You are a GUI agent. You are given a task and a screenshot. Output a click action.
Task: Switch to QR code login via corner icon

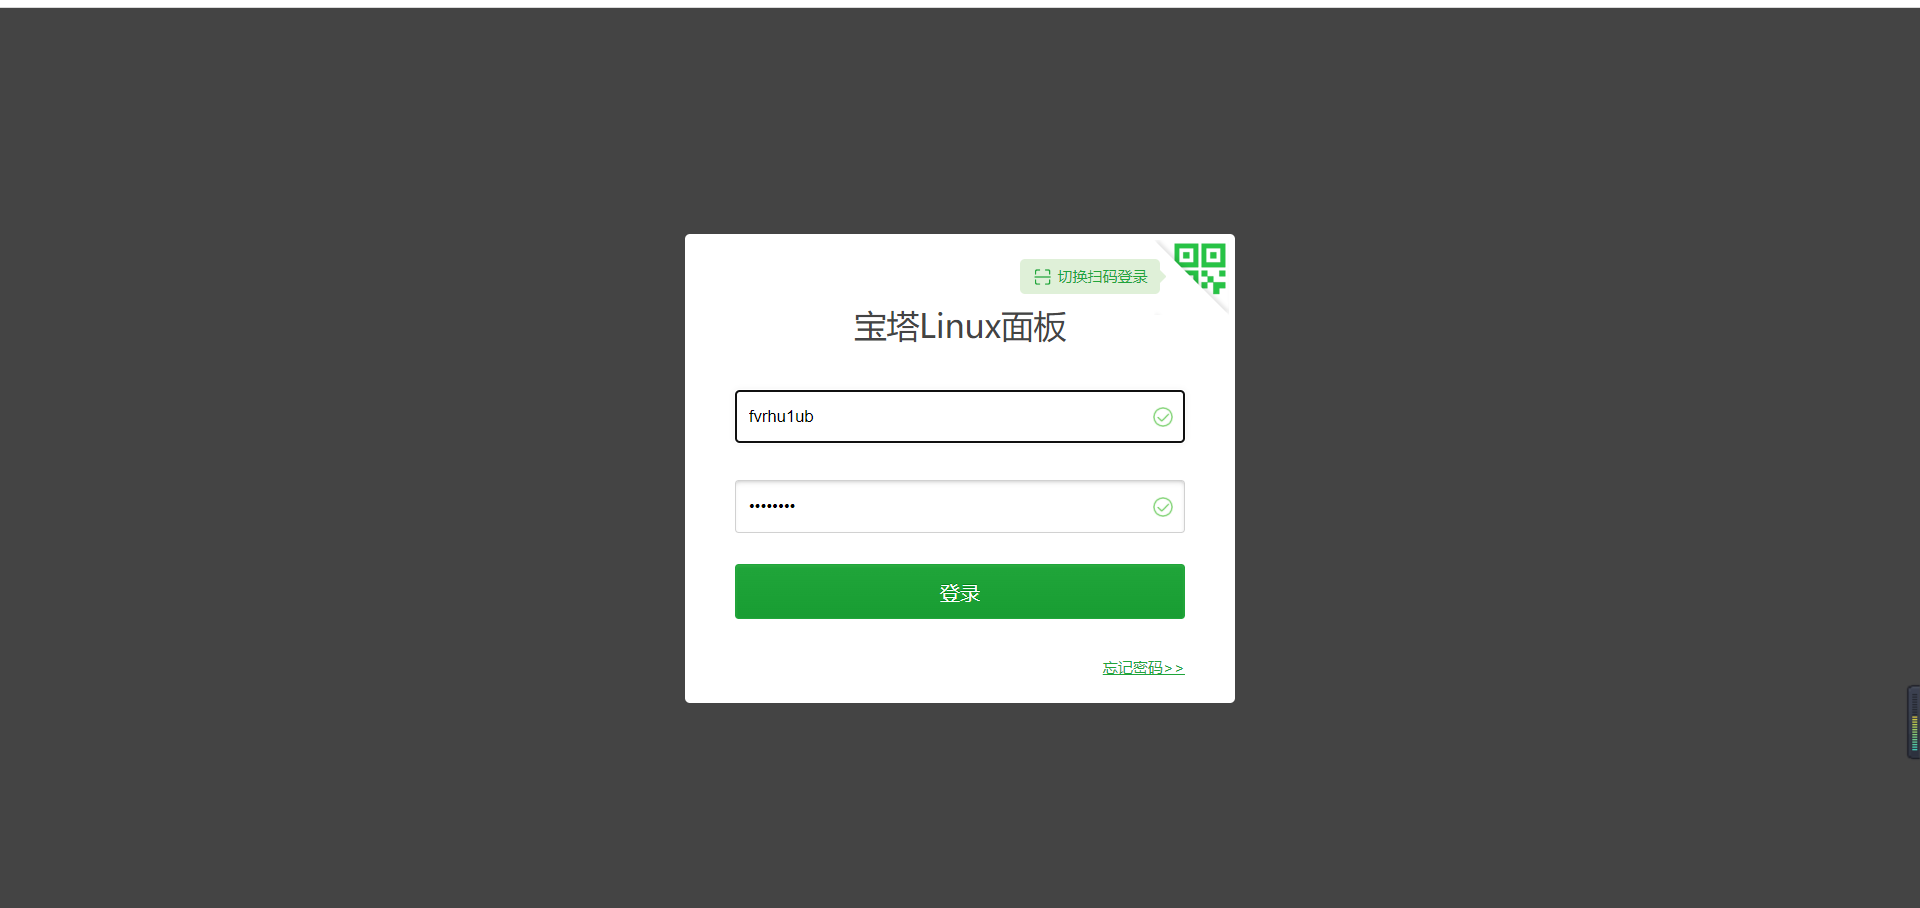(1201, 267)
